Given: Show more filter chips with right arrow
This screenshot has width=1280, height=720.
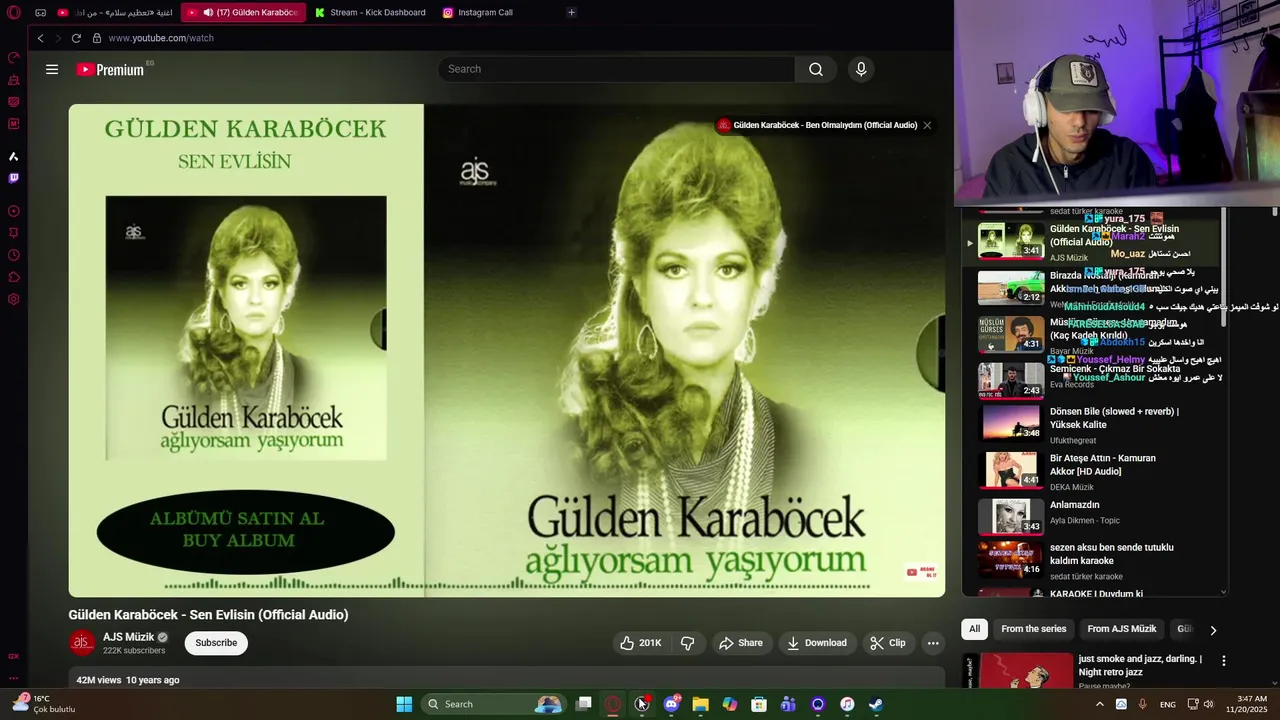Looking at the screenshot, I should pos(1213,630).
